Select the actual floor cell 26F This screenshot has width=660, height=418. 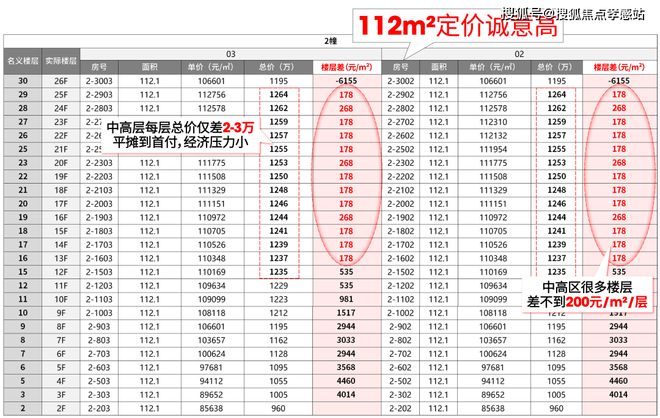click(x=61, y=81)
